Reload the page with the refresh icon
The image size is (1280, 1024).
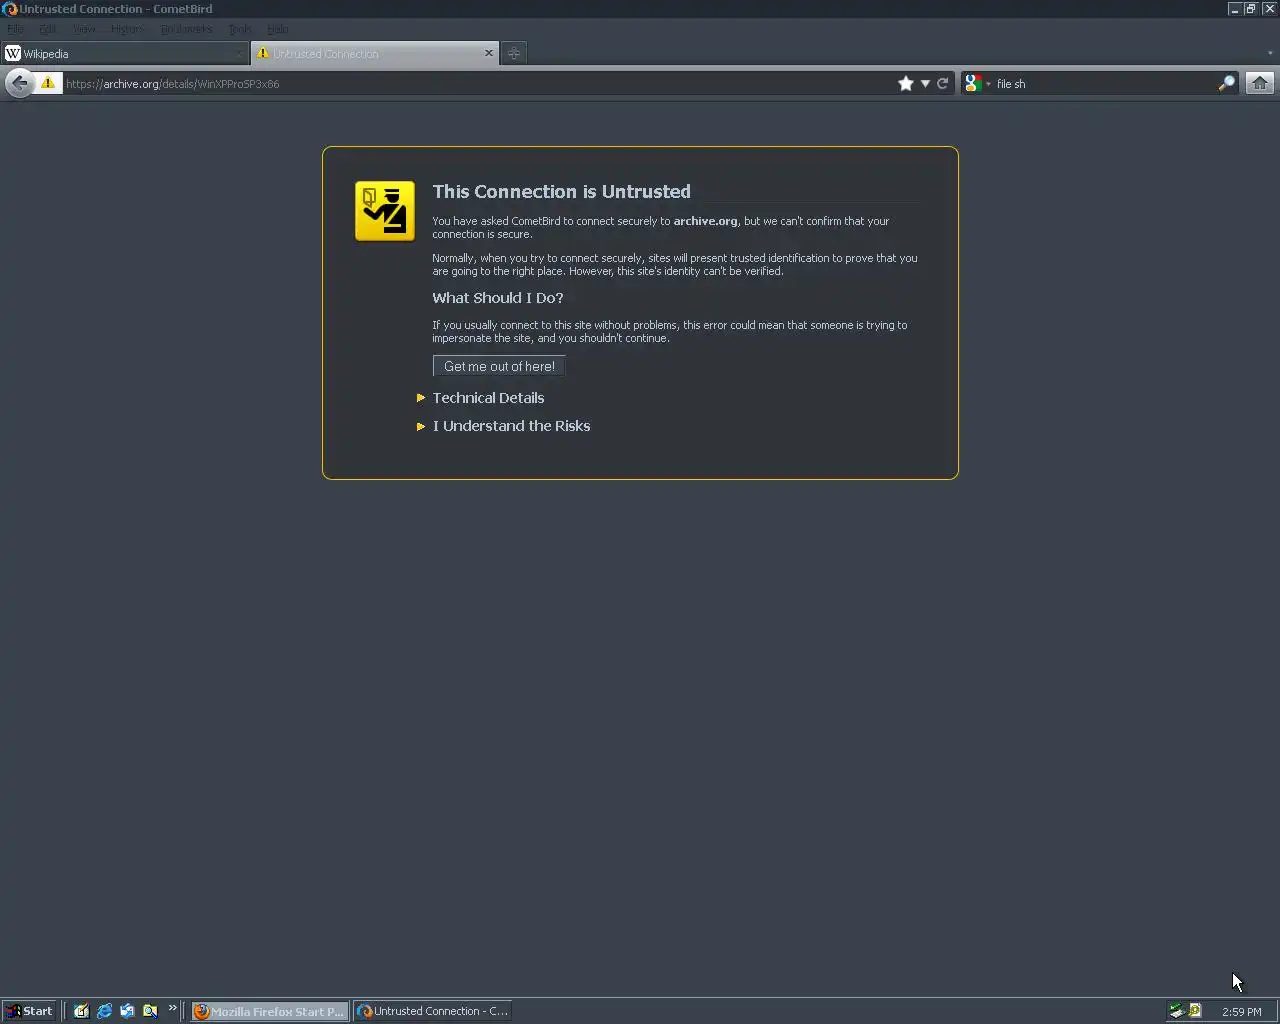(x=942, y=84)
